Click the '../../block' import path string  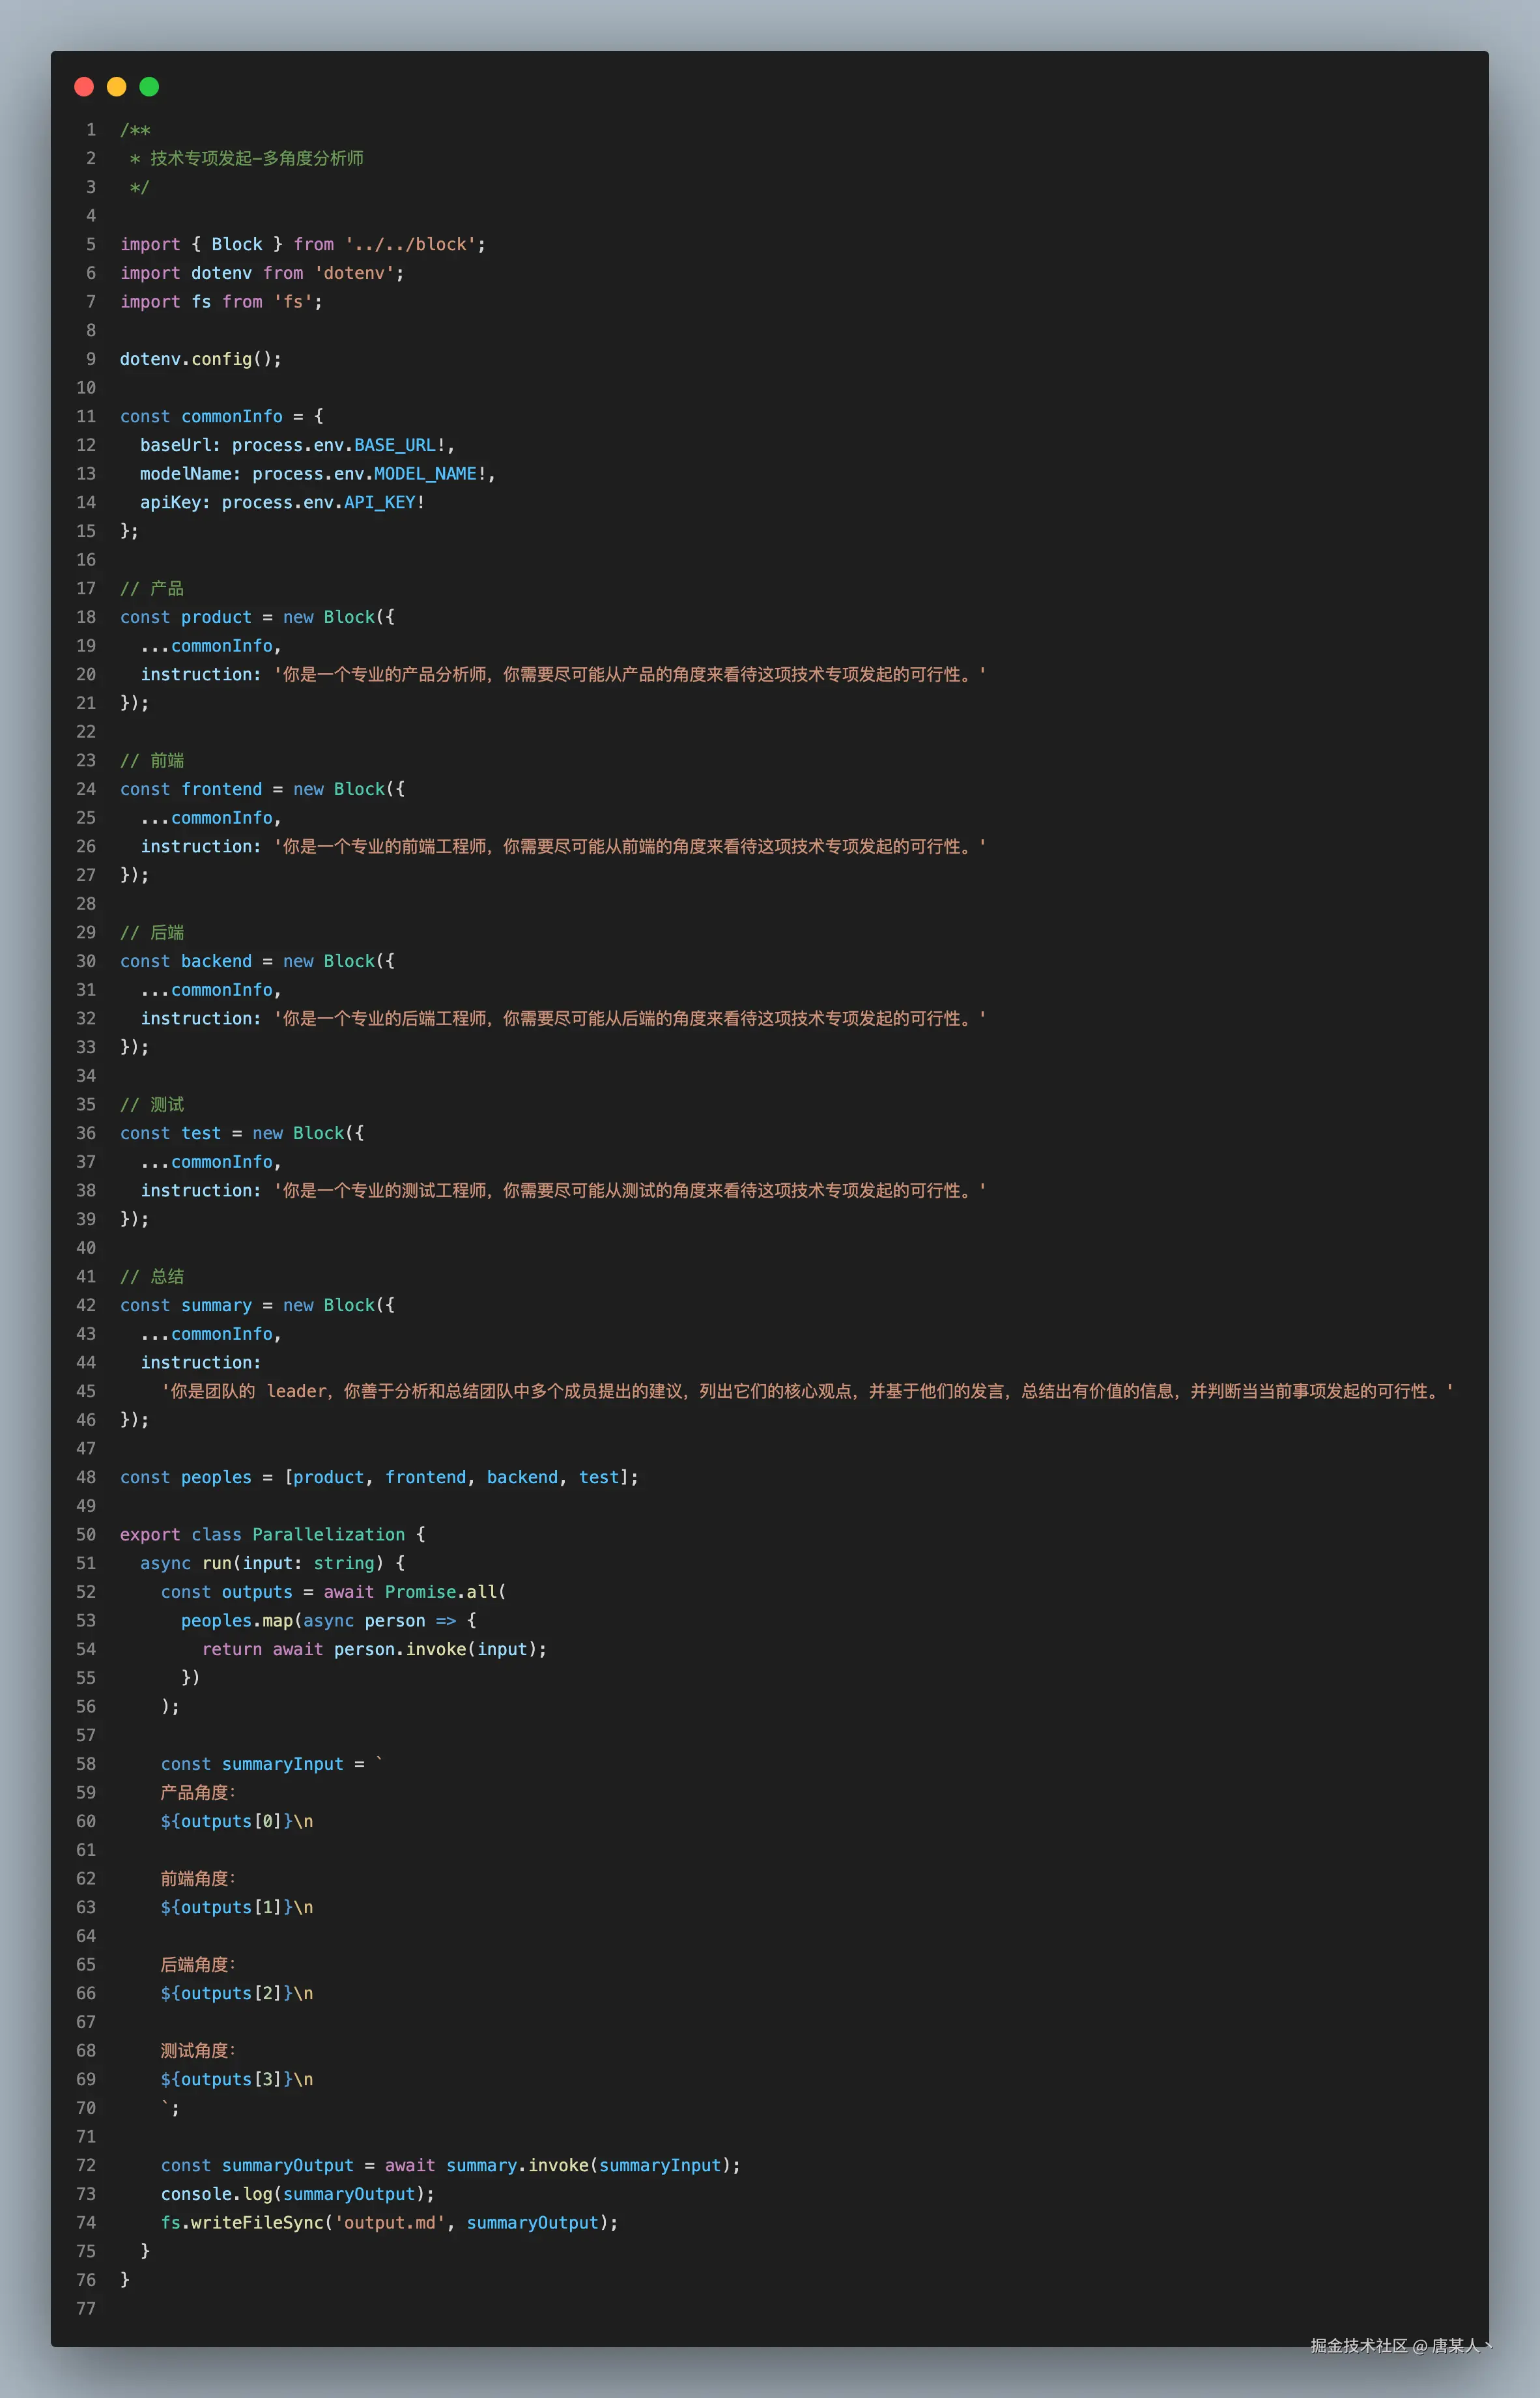coord(410,244)
